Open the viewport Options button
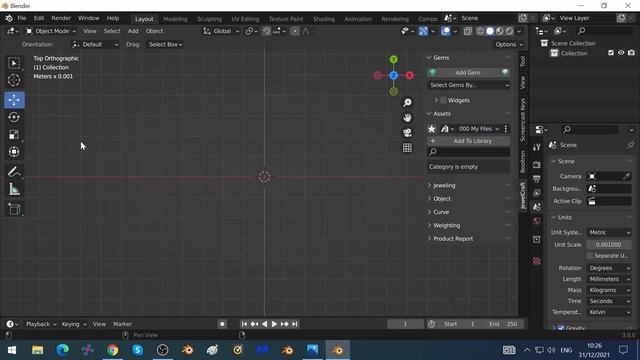Viewport: 640px width, 360px height. pyautogui.click(x=509, y=44)
